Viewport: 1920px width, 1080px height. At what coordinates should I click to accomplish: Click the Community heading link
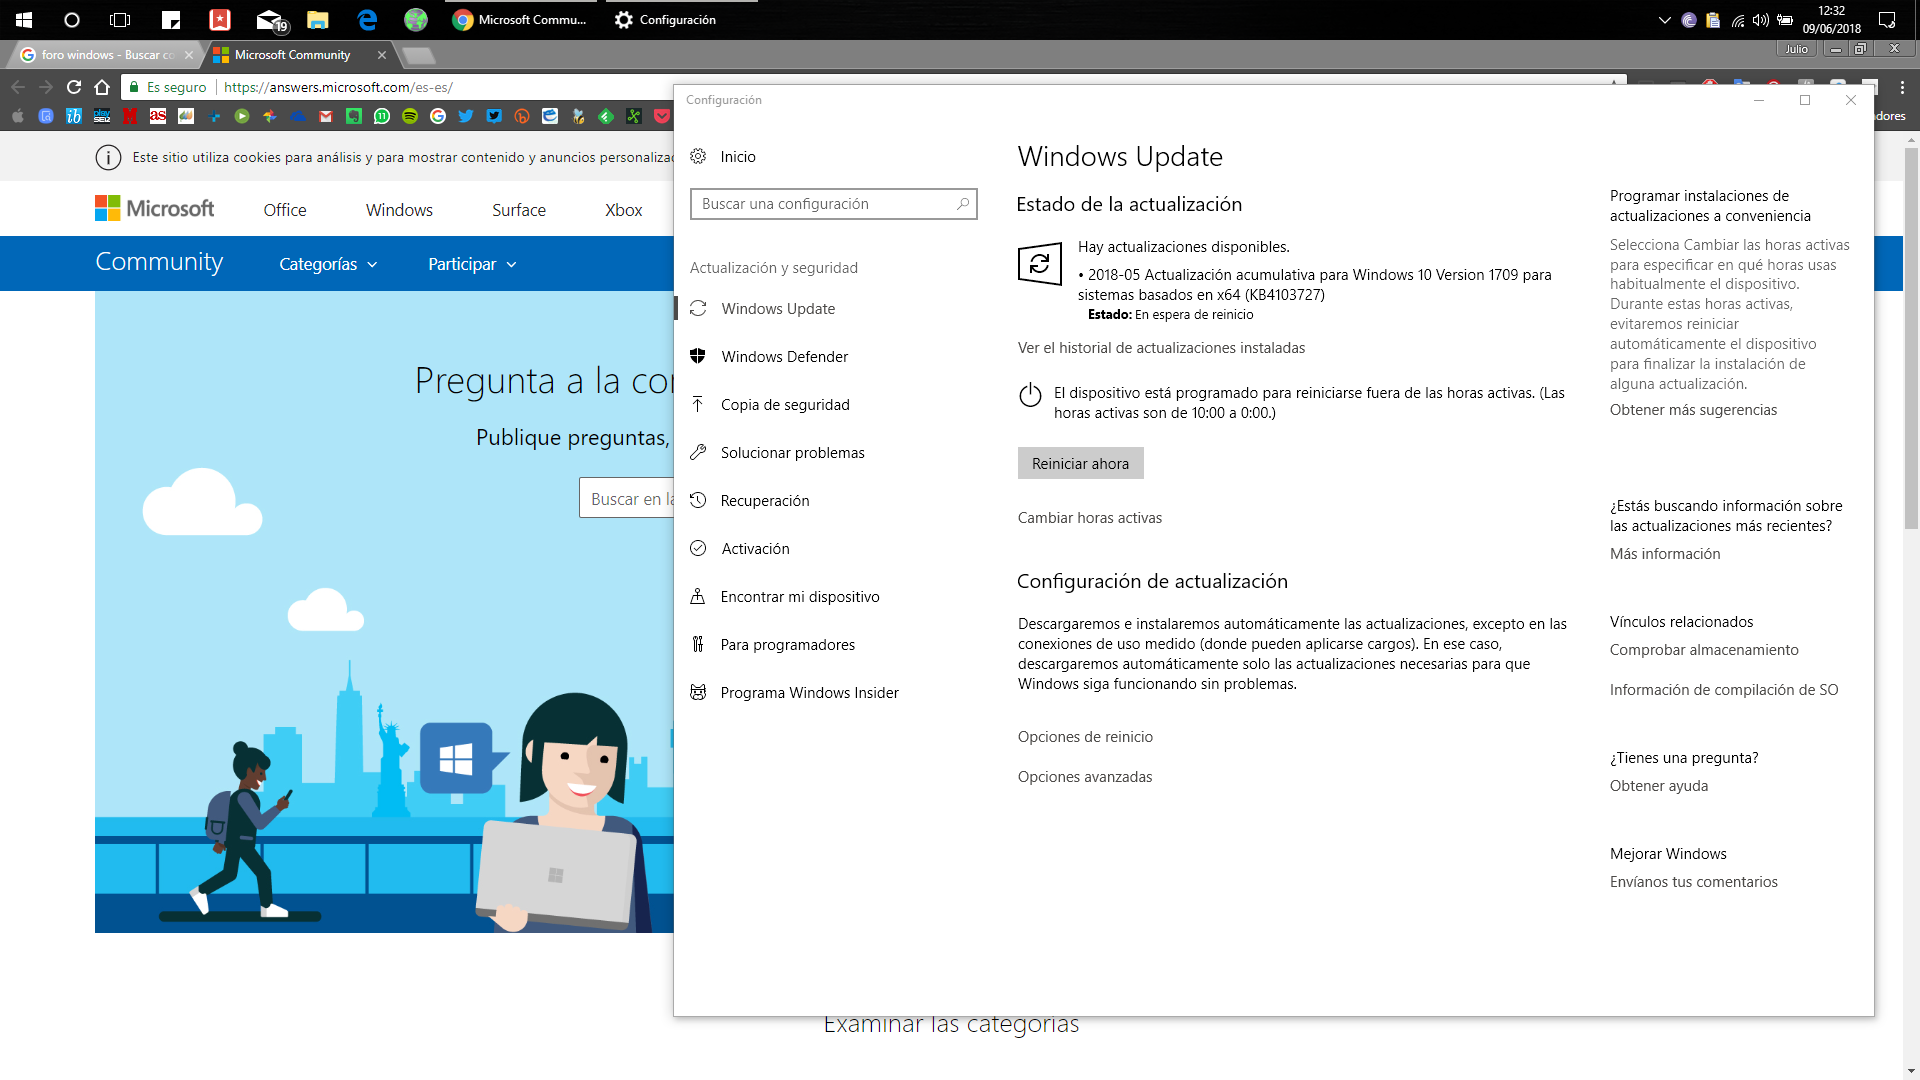[x=159, y=262]
